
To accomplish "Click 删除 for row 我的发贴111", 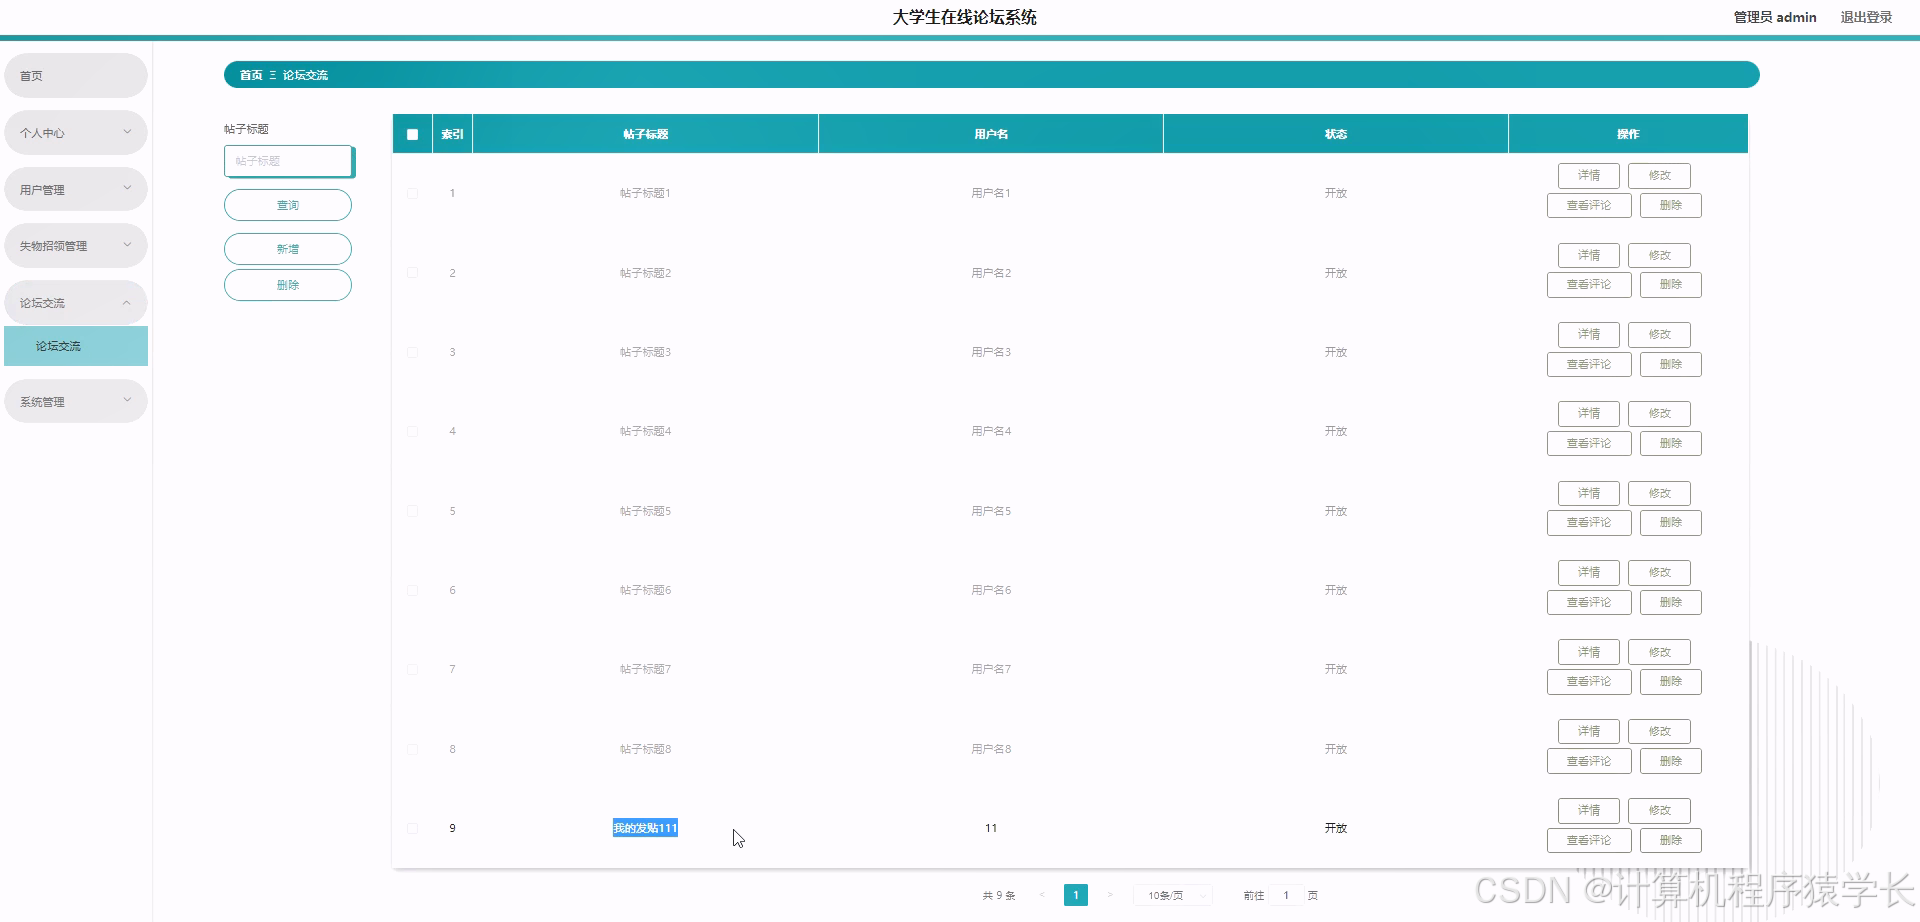I will 1670,840.
